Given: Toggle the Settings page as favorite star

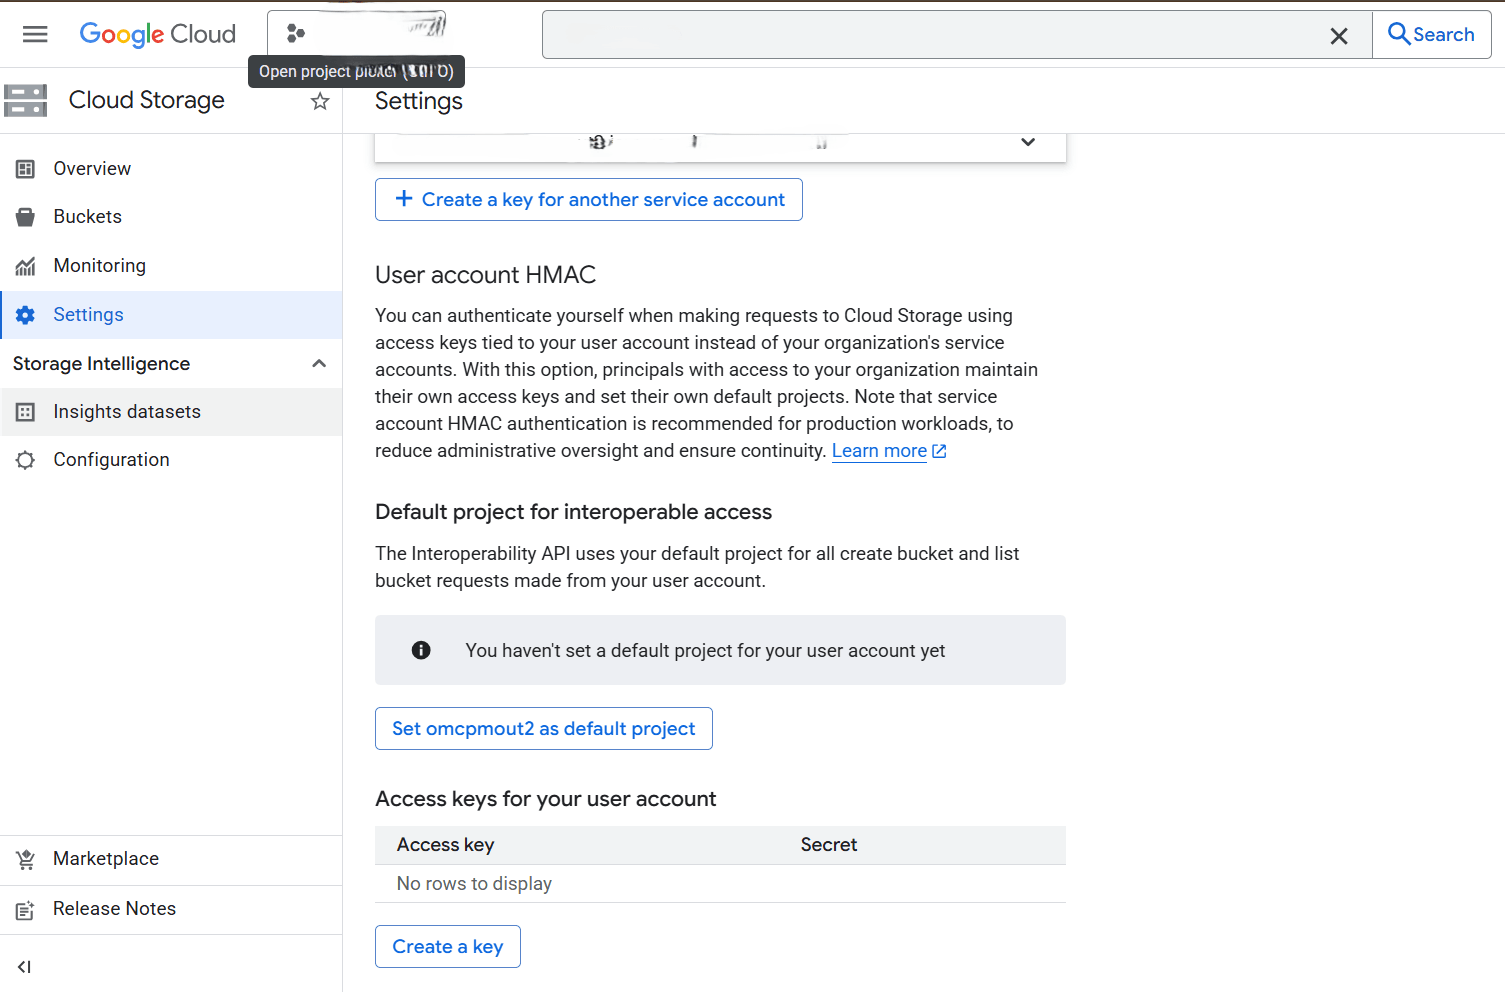Looking at the screenshot, I should [x=319, y=100].
